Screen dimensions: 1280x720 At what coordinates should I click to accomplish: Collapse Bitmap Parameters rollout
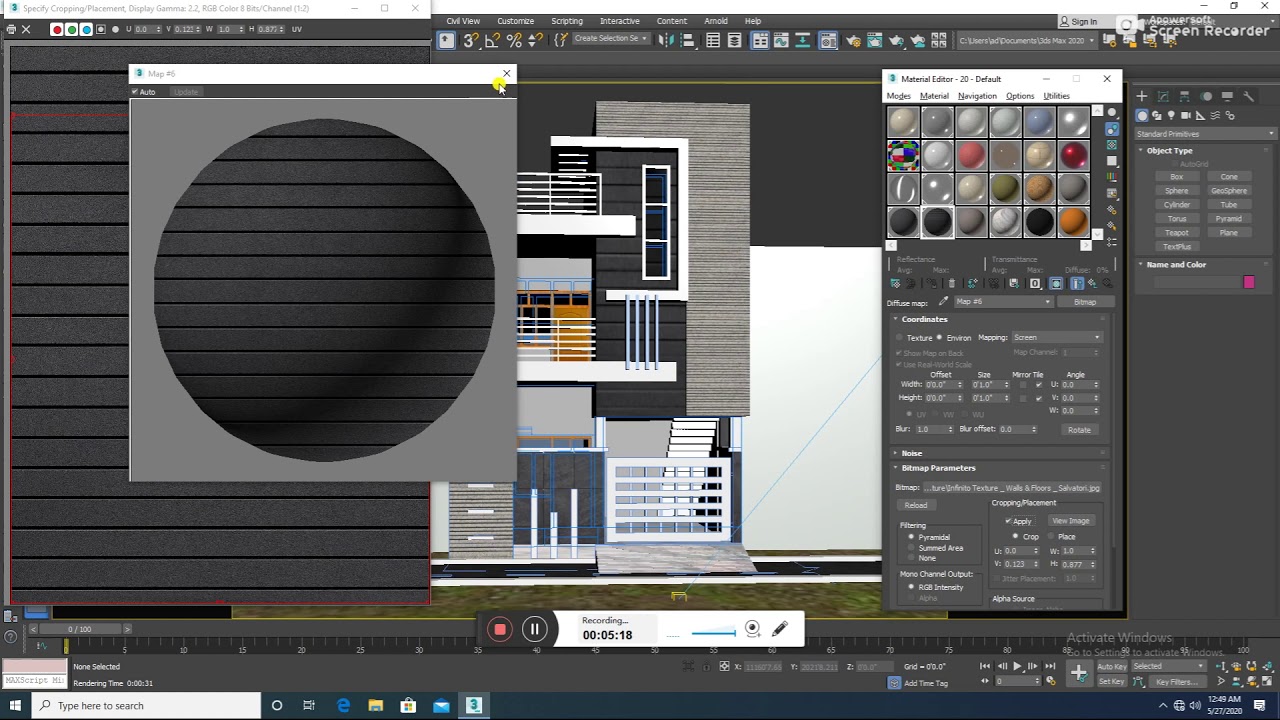click(x=938, y=468)
